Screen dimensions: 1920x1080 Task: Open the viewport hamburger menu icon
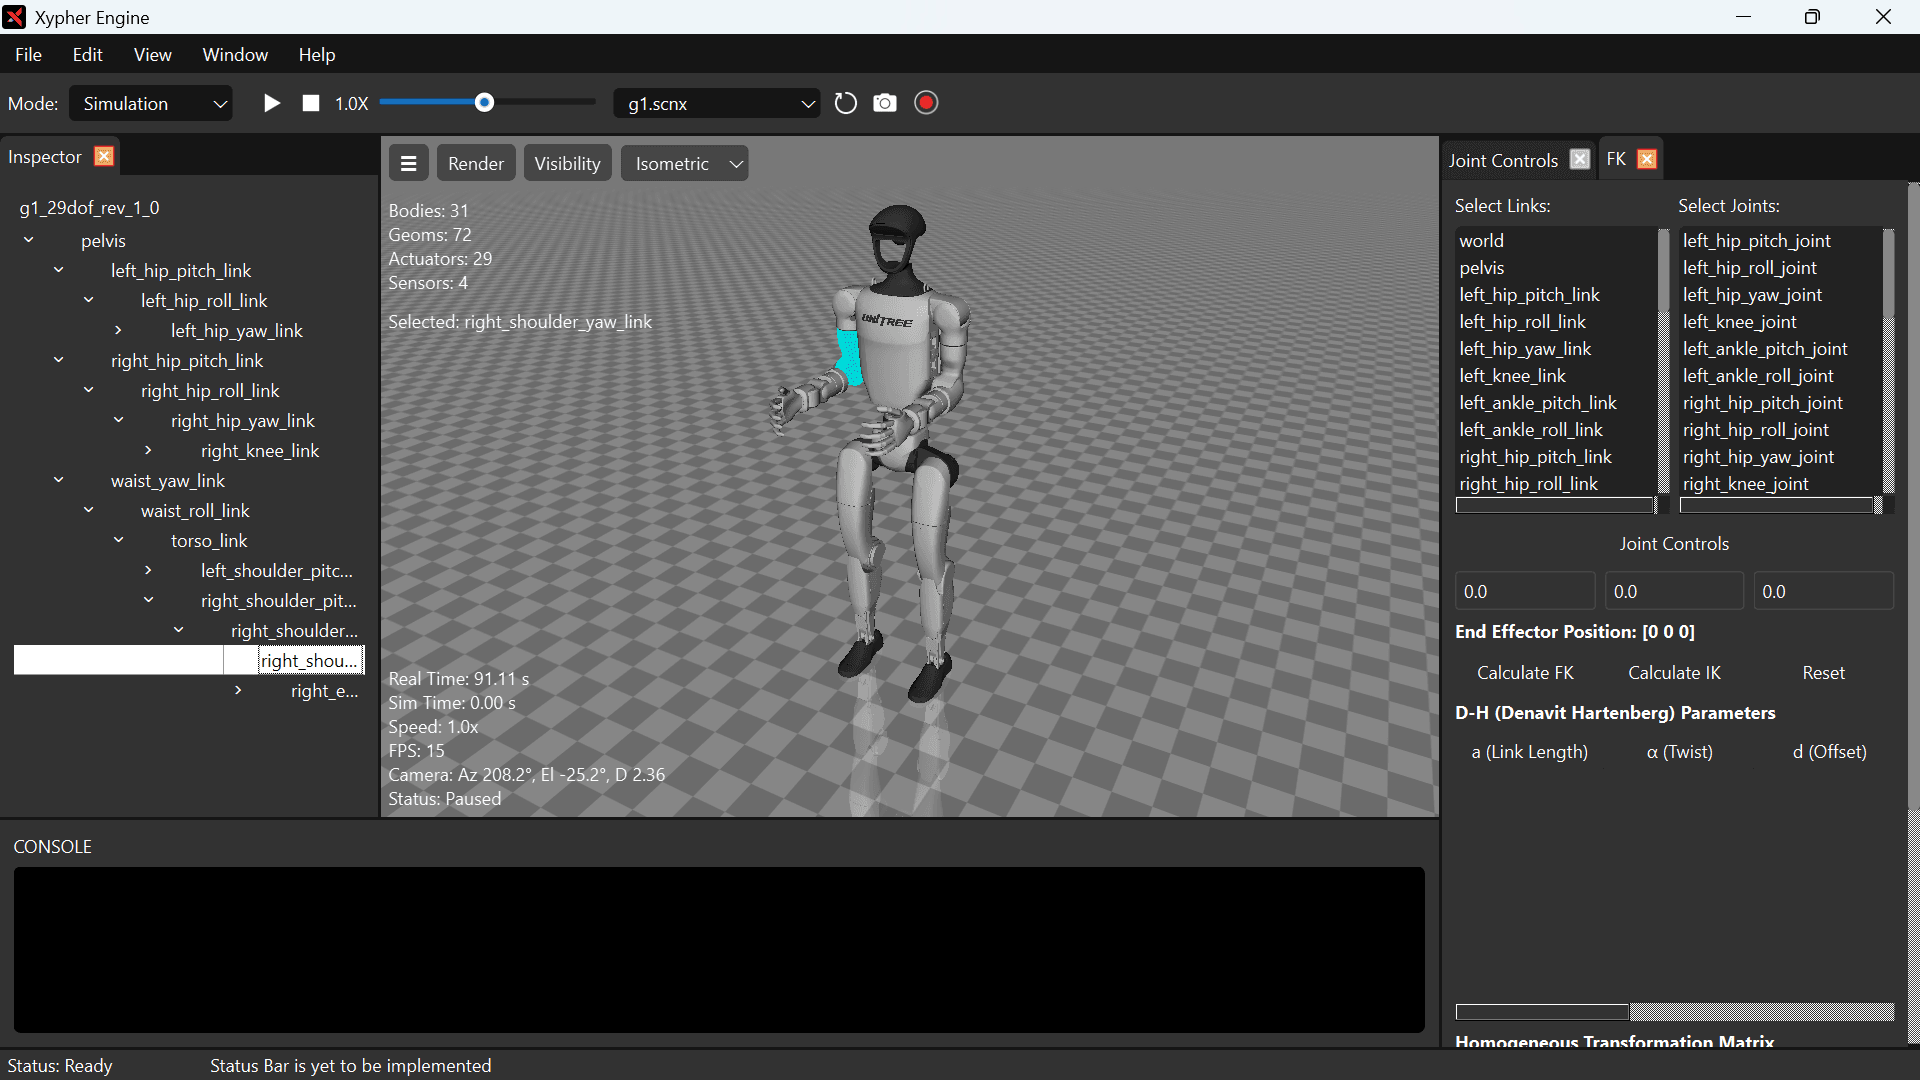coord(408,162)
